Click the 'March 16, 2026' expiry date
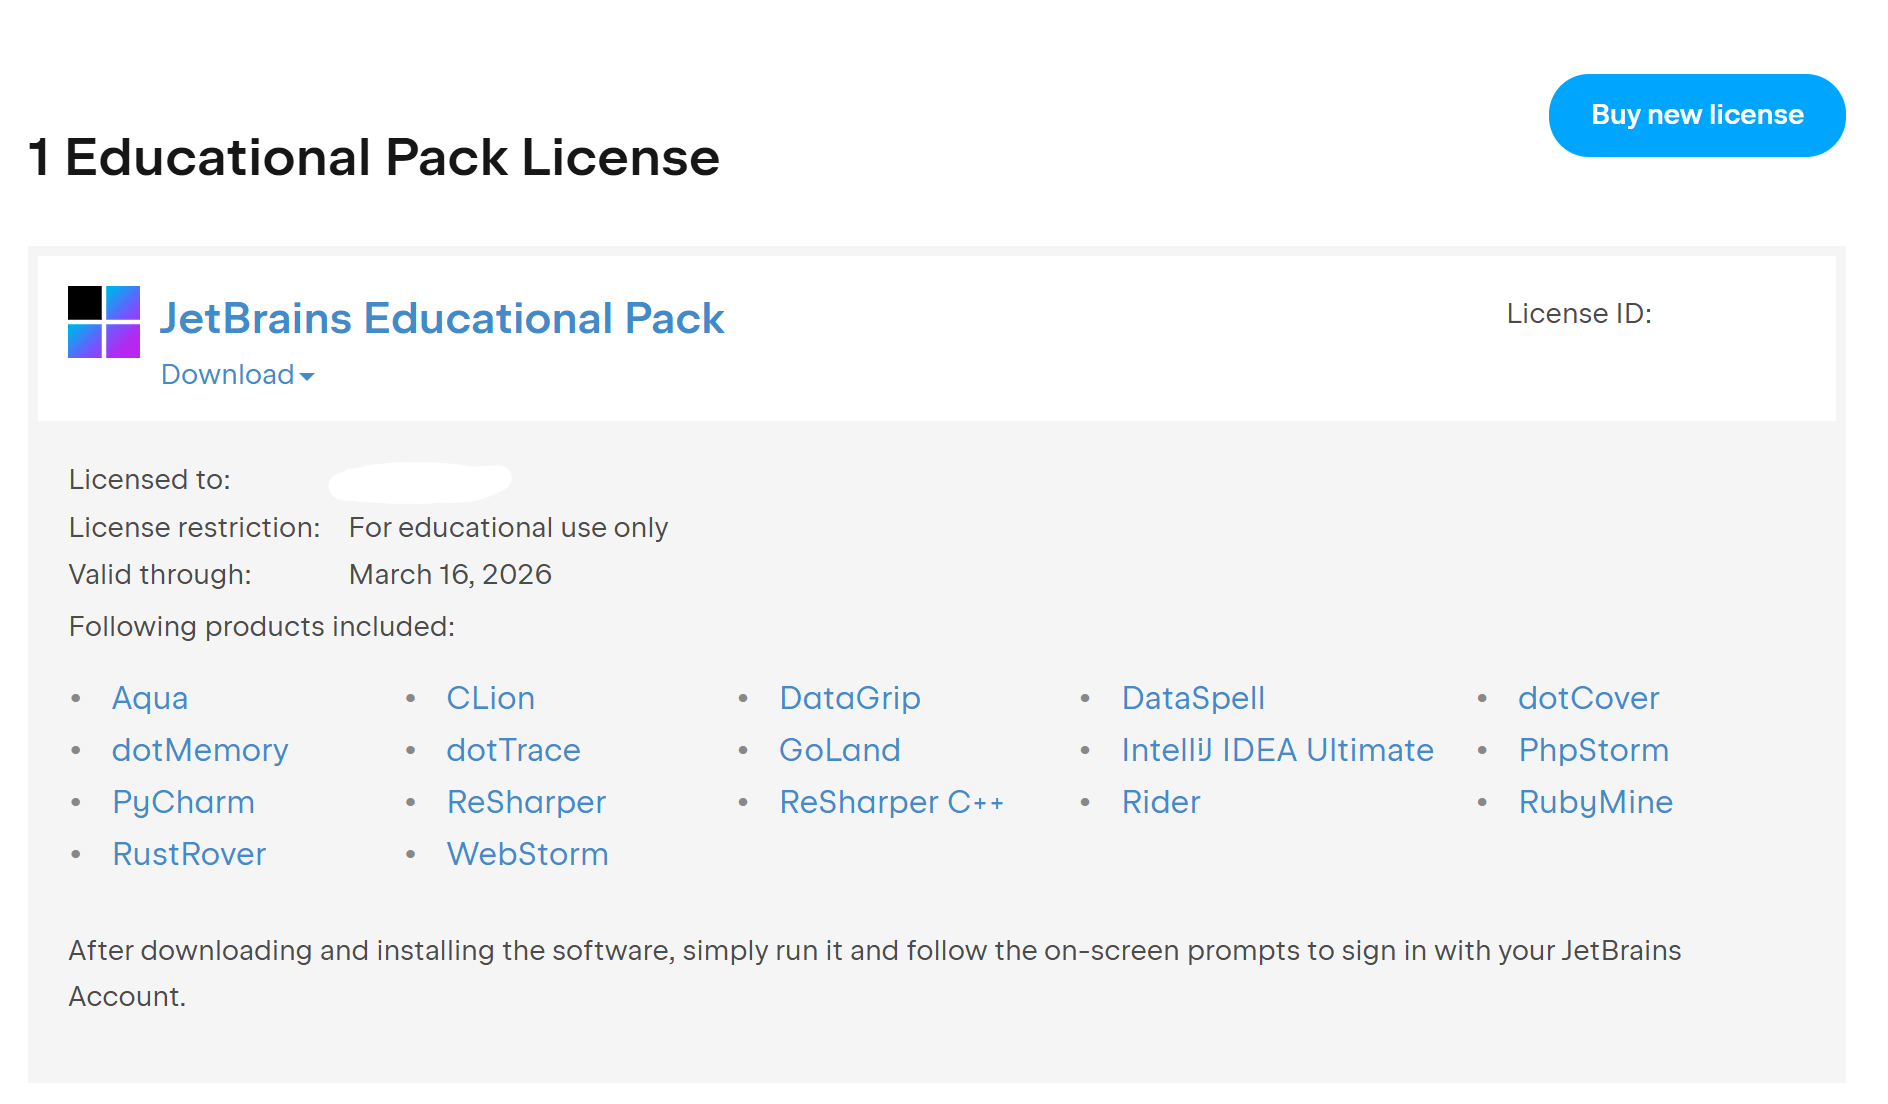The height and width of the screenshot is (1104, 1888). coord(450,574)
